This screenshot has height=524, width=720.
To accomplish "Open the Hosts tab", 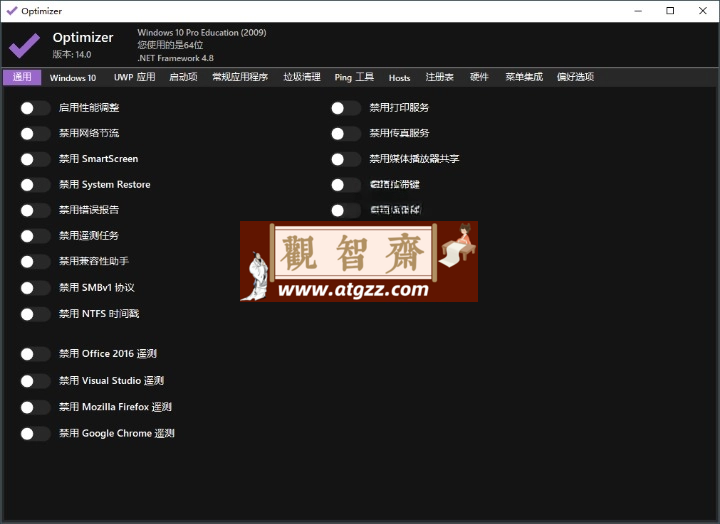I will pyautogui.click(x=399, y=78).
